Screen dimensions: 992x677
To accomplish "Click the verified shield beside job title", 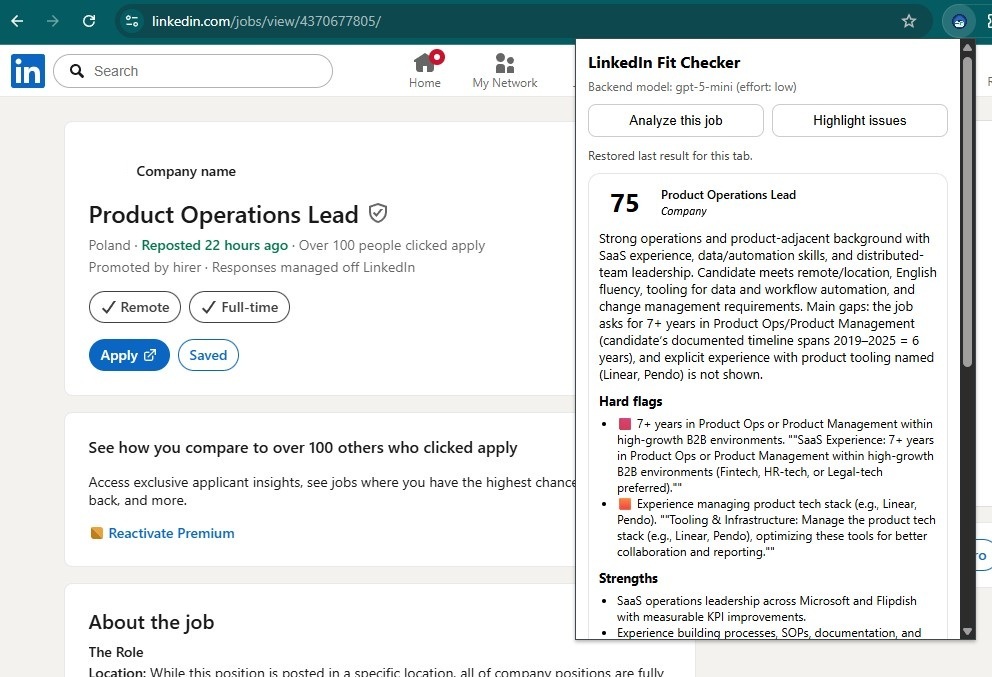I will point(378,213).
